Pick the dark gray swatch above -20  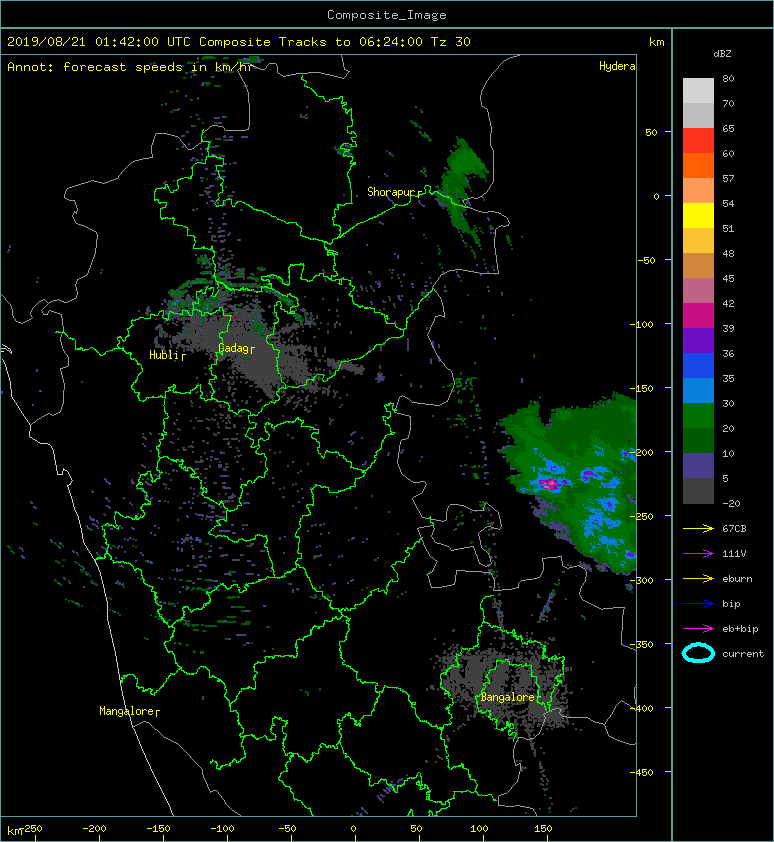(x=698, y=491)
